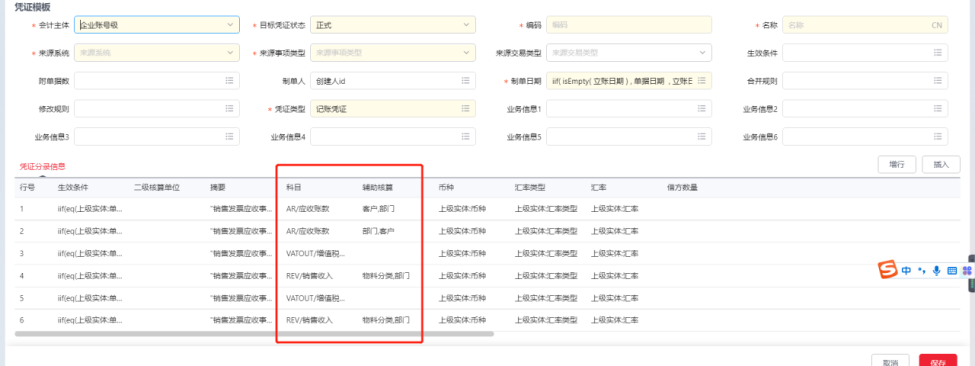Viewport: 975px width, 366px height.
Task: Click the 二级核算单位 column header
Action: (x=157, y=187)
